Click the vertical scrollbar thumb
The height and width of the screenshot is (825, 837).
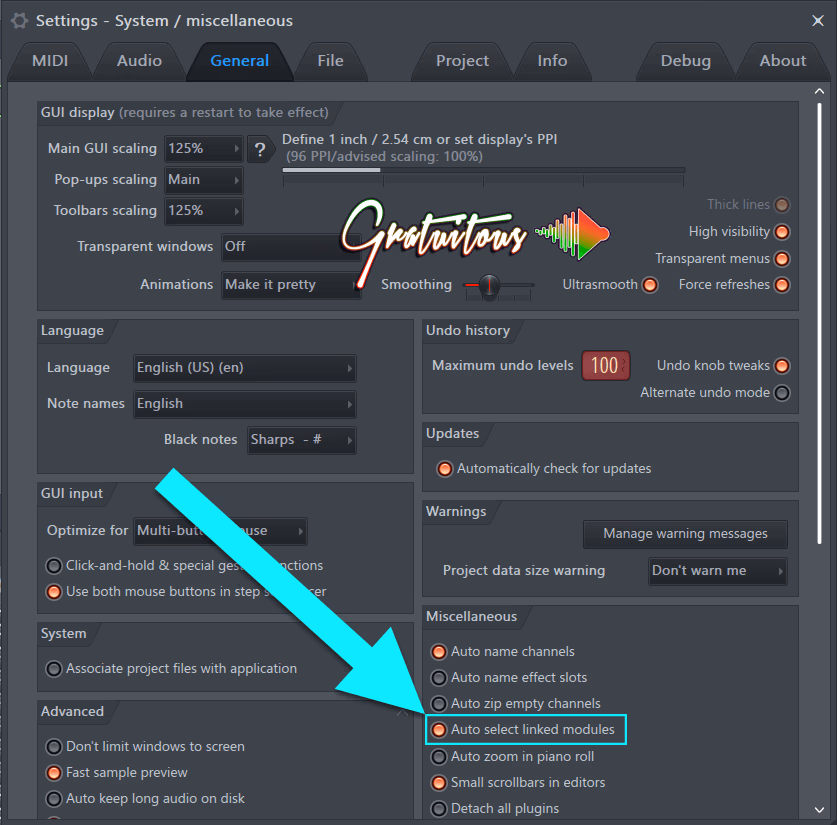coord(819,323)
